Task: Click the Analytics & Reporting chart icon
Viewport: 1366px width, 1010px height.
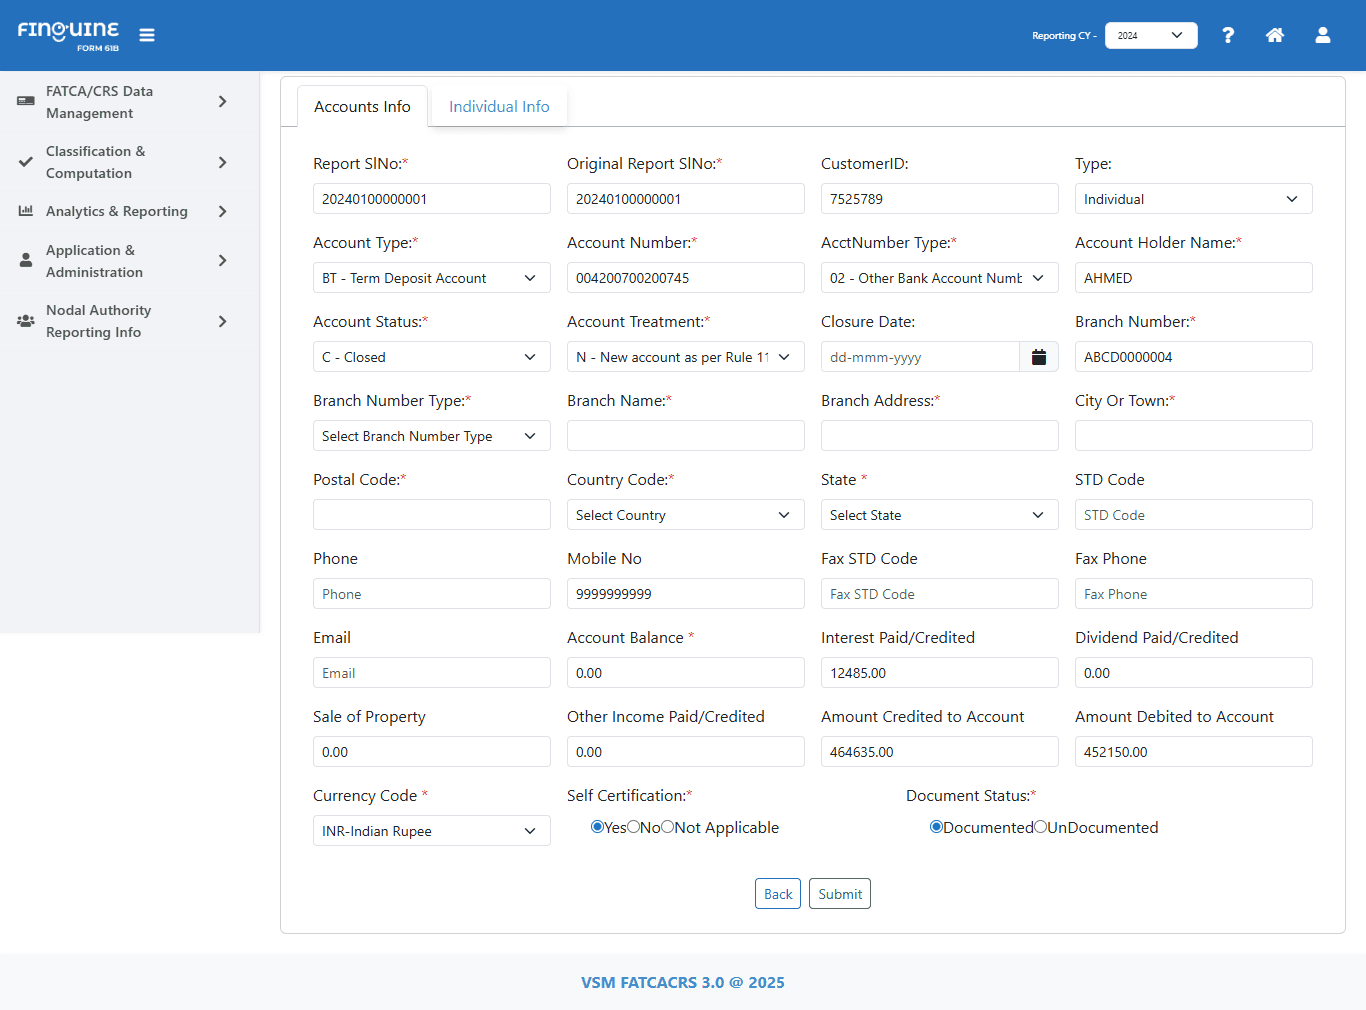Action: click(x=26, y=211)
